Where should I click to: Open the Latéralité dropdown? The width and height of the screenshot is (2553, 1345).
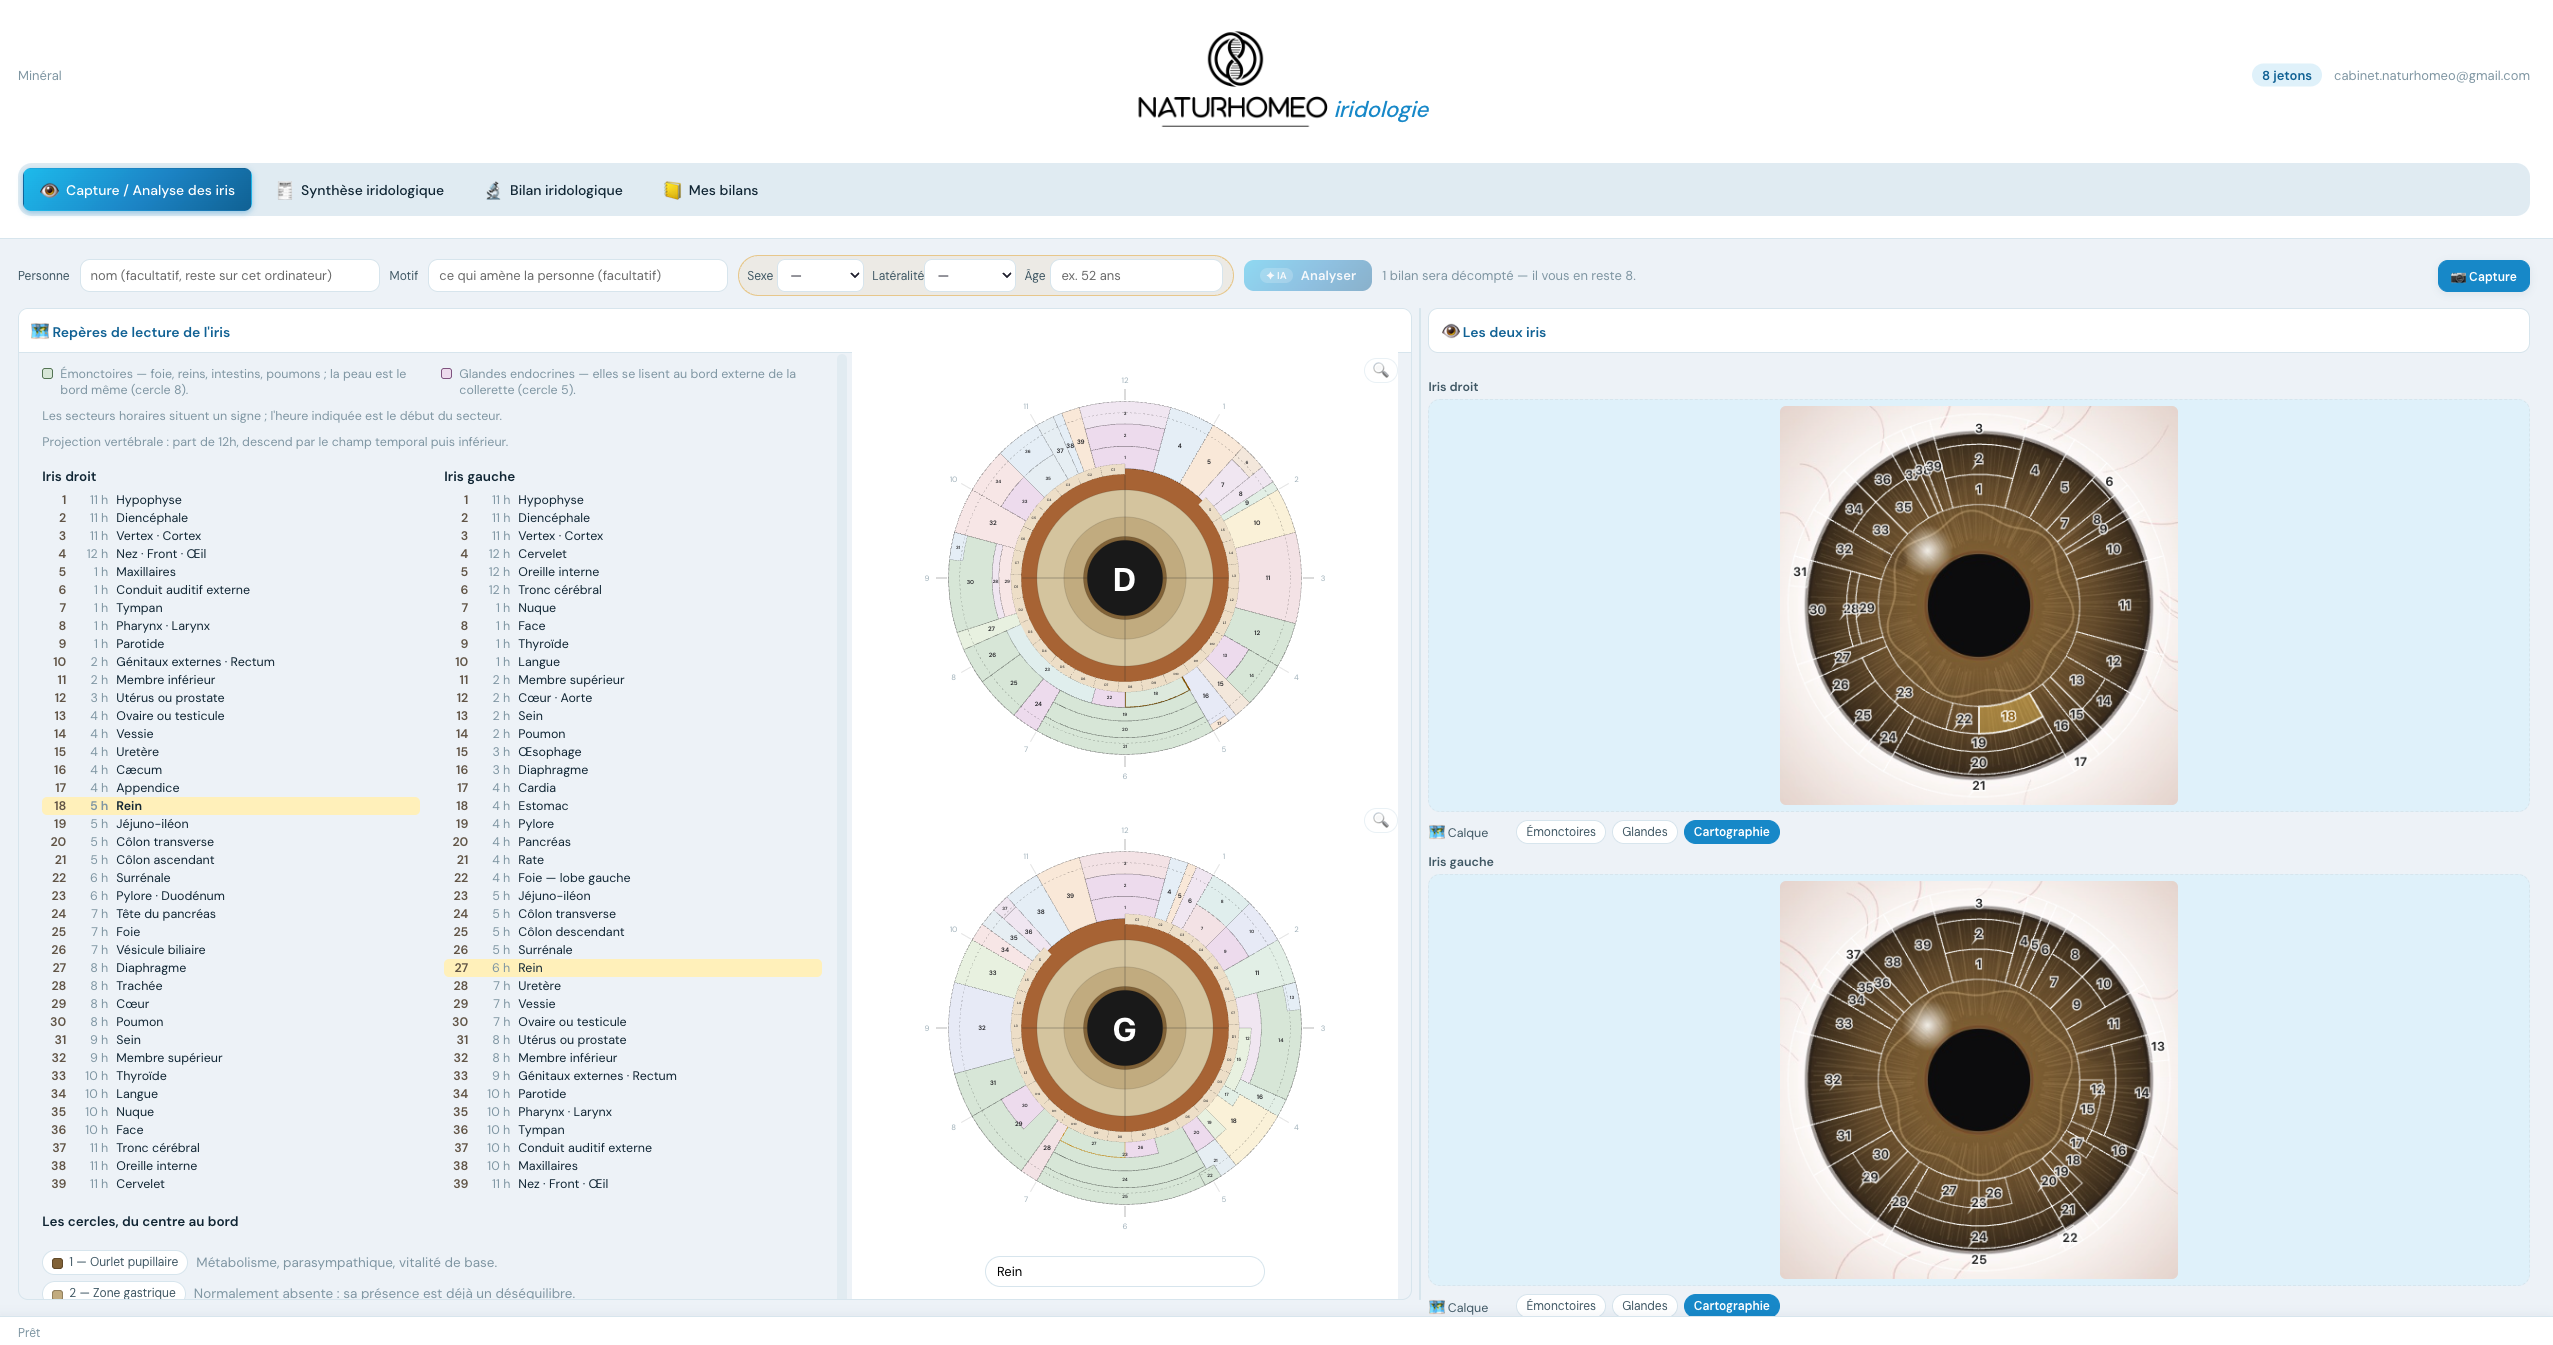[969, 275]
